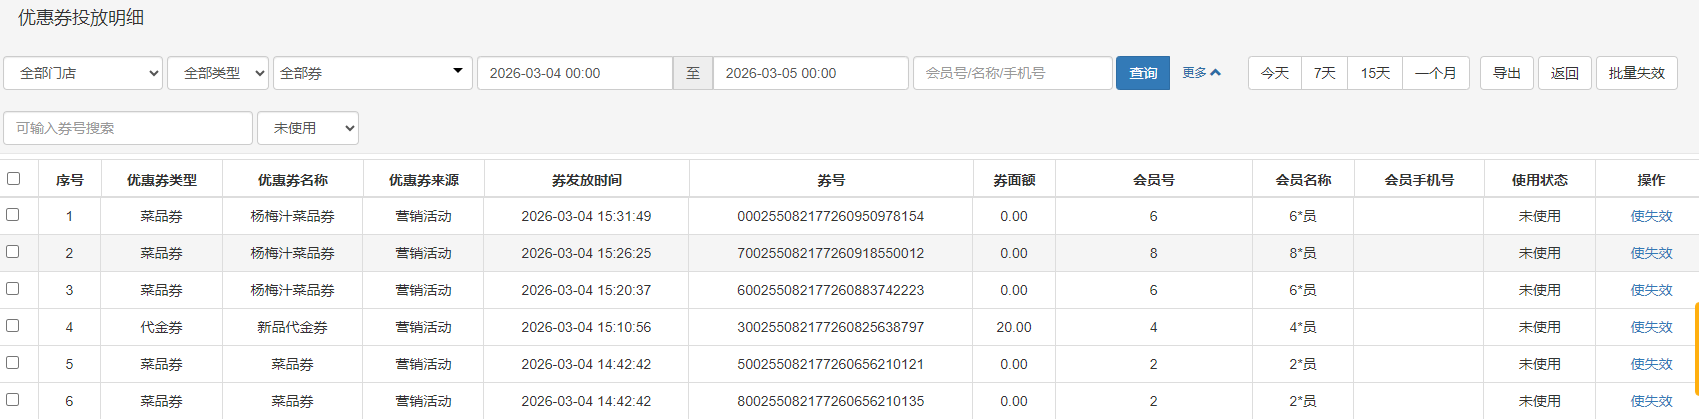
Task: Open the 未使用 status dropdown
Action: 307,128
